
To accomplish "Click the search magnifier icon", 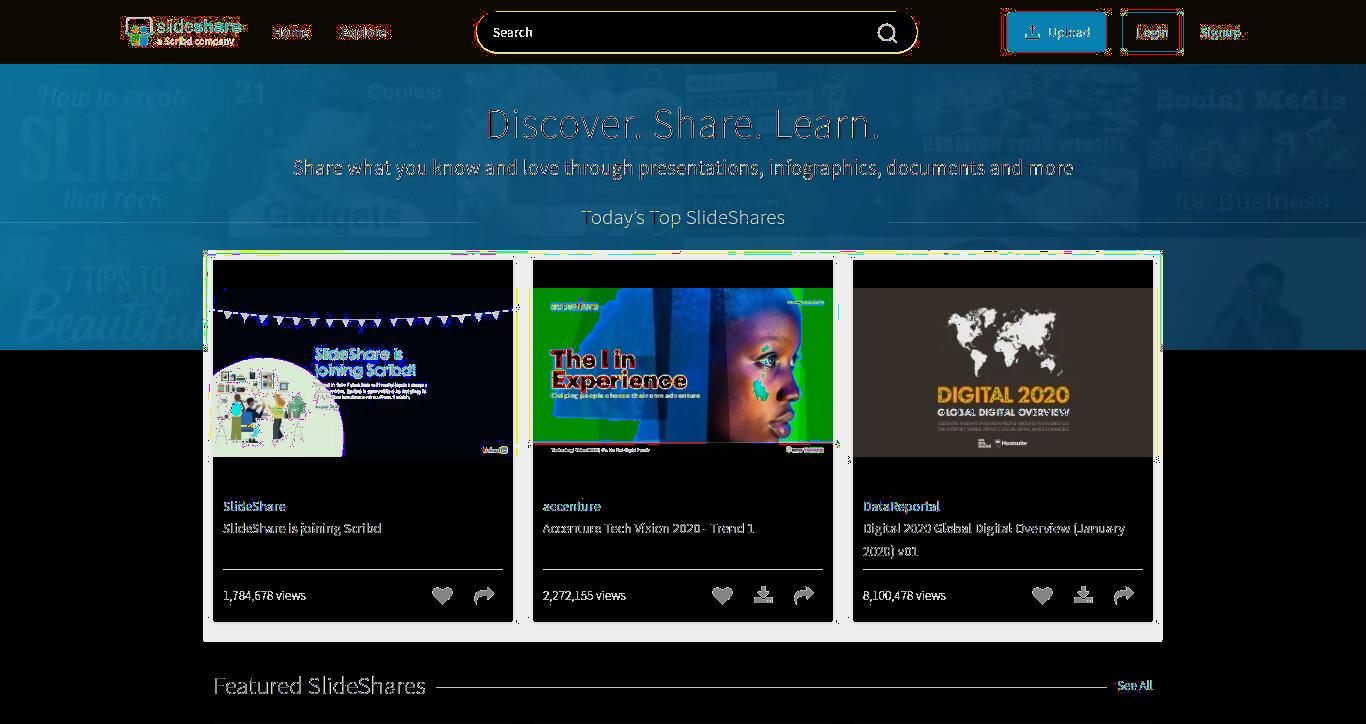I will [887, 33].
